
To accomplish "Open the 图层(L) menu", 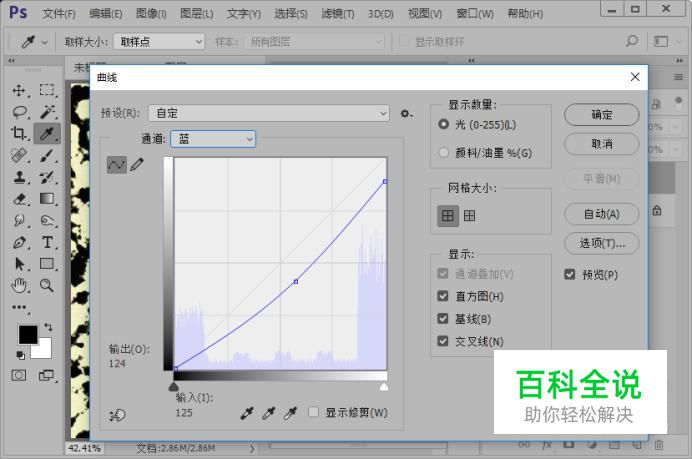I will [197, 14].
